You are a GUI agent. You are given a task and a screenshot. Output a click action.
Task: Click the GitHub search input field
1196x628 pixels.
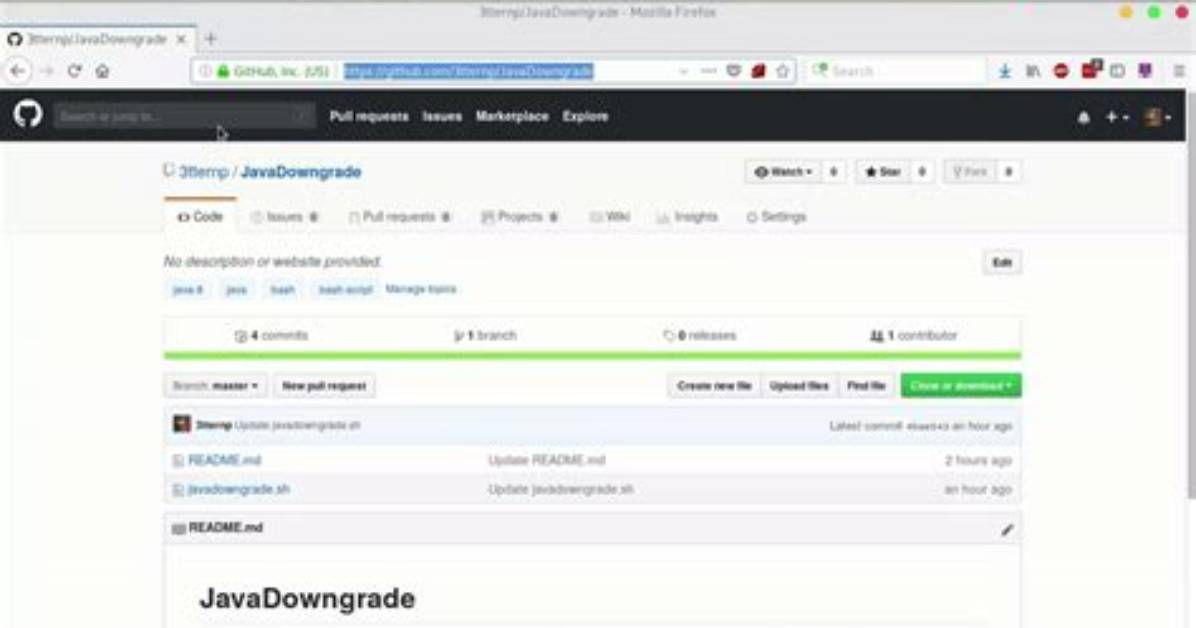(184, 116)
